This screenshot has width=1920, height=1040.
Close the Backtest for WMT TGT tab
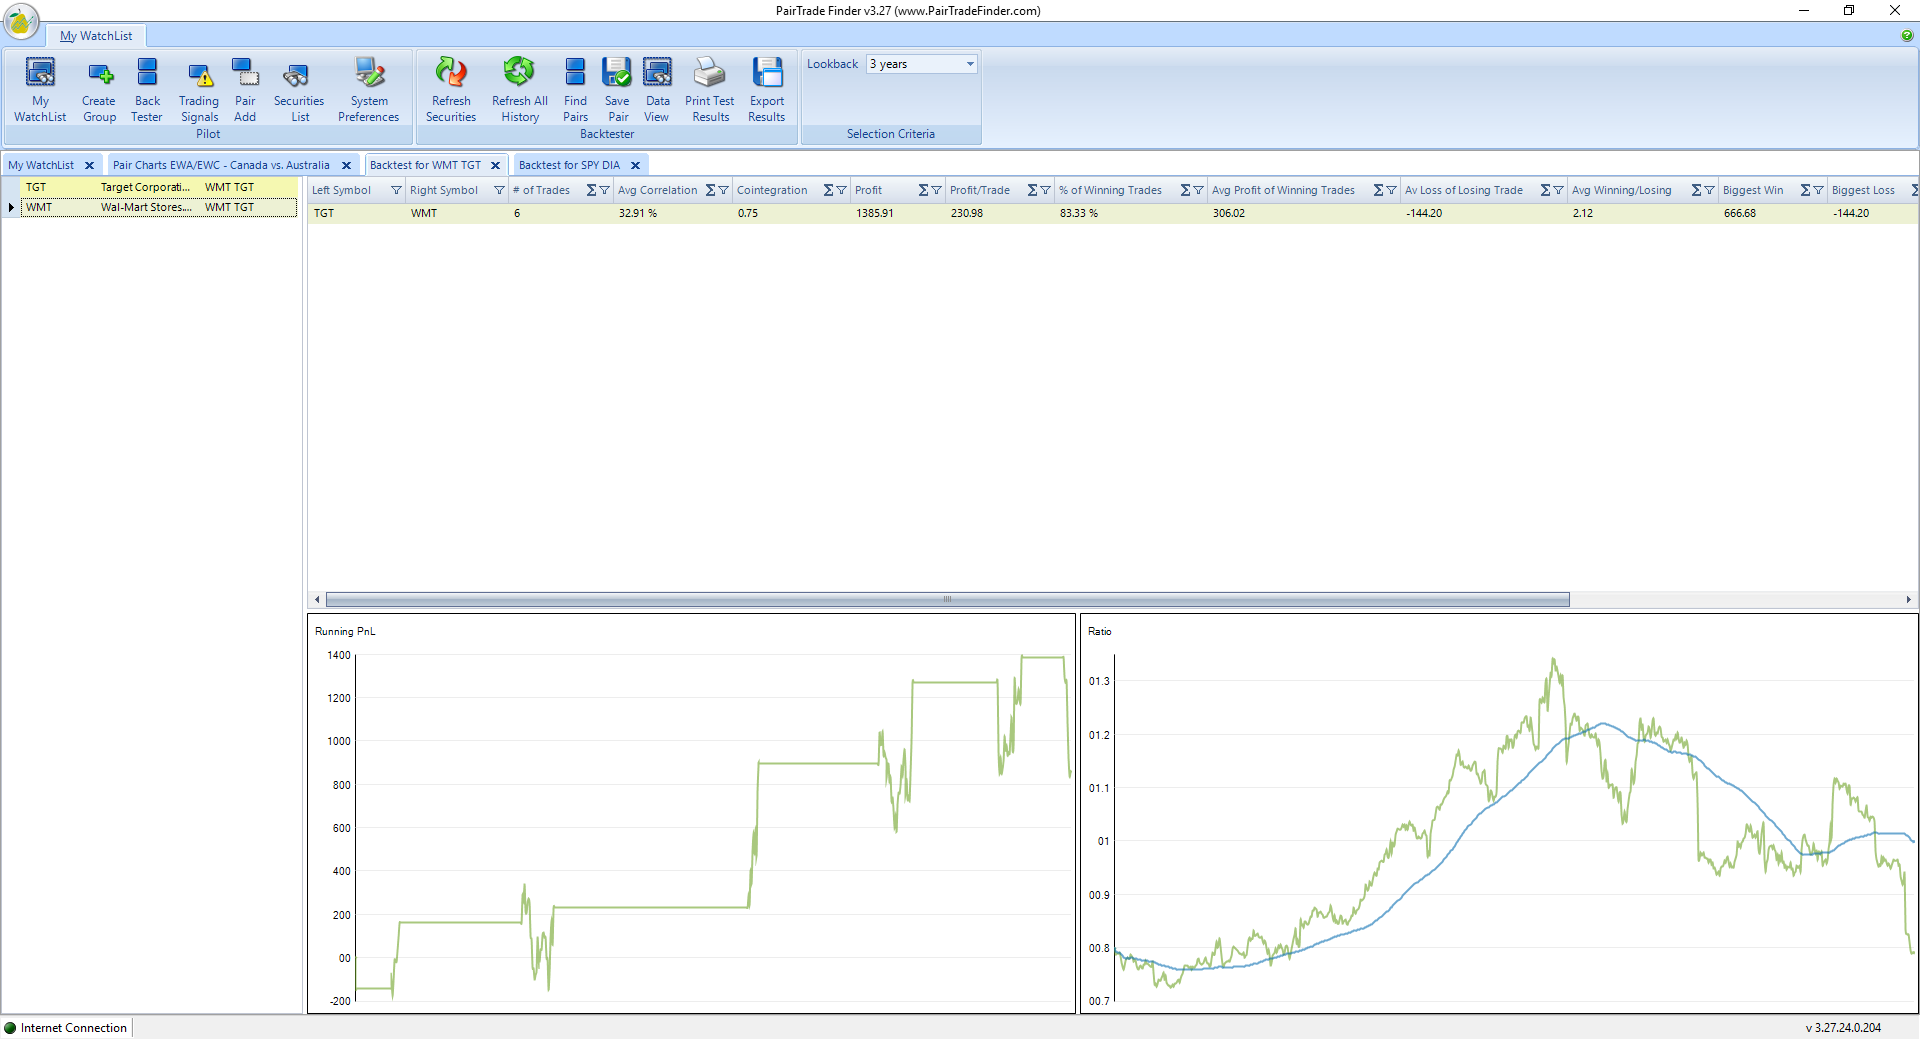(495, 166)
